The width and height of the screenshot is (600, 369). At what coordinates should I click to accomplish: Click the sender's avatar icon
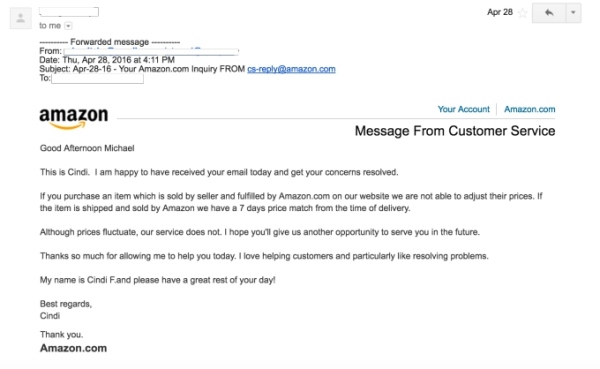21,18
